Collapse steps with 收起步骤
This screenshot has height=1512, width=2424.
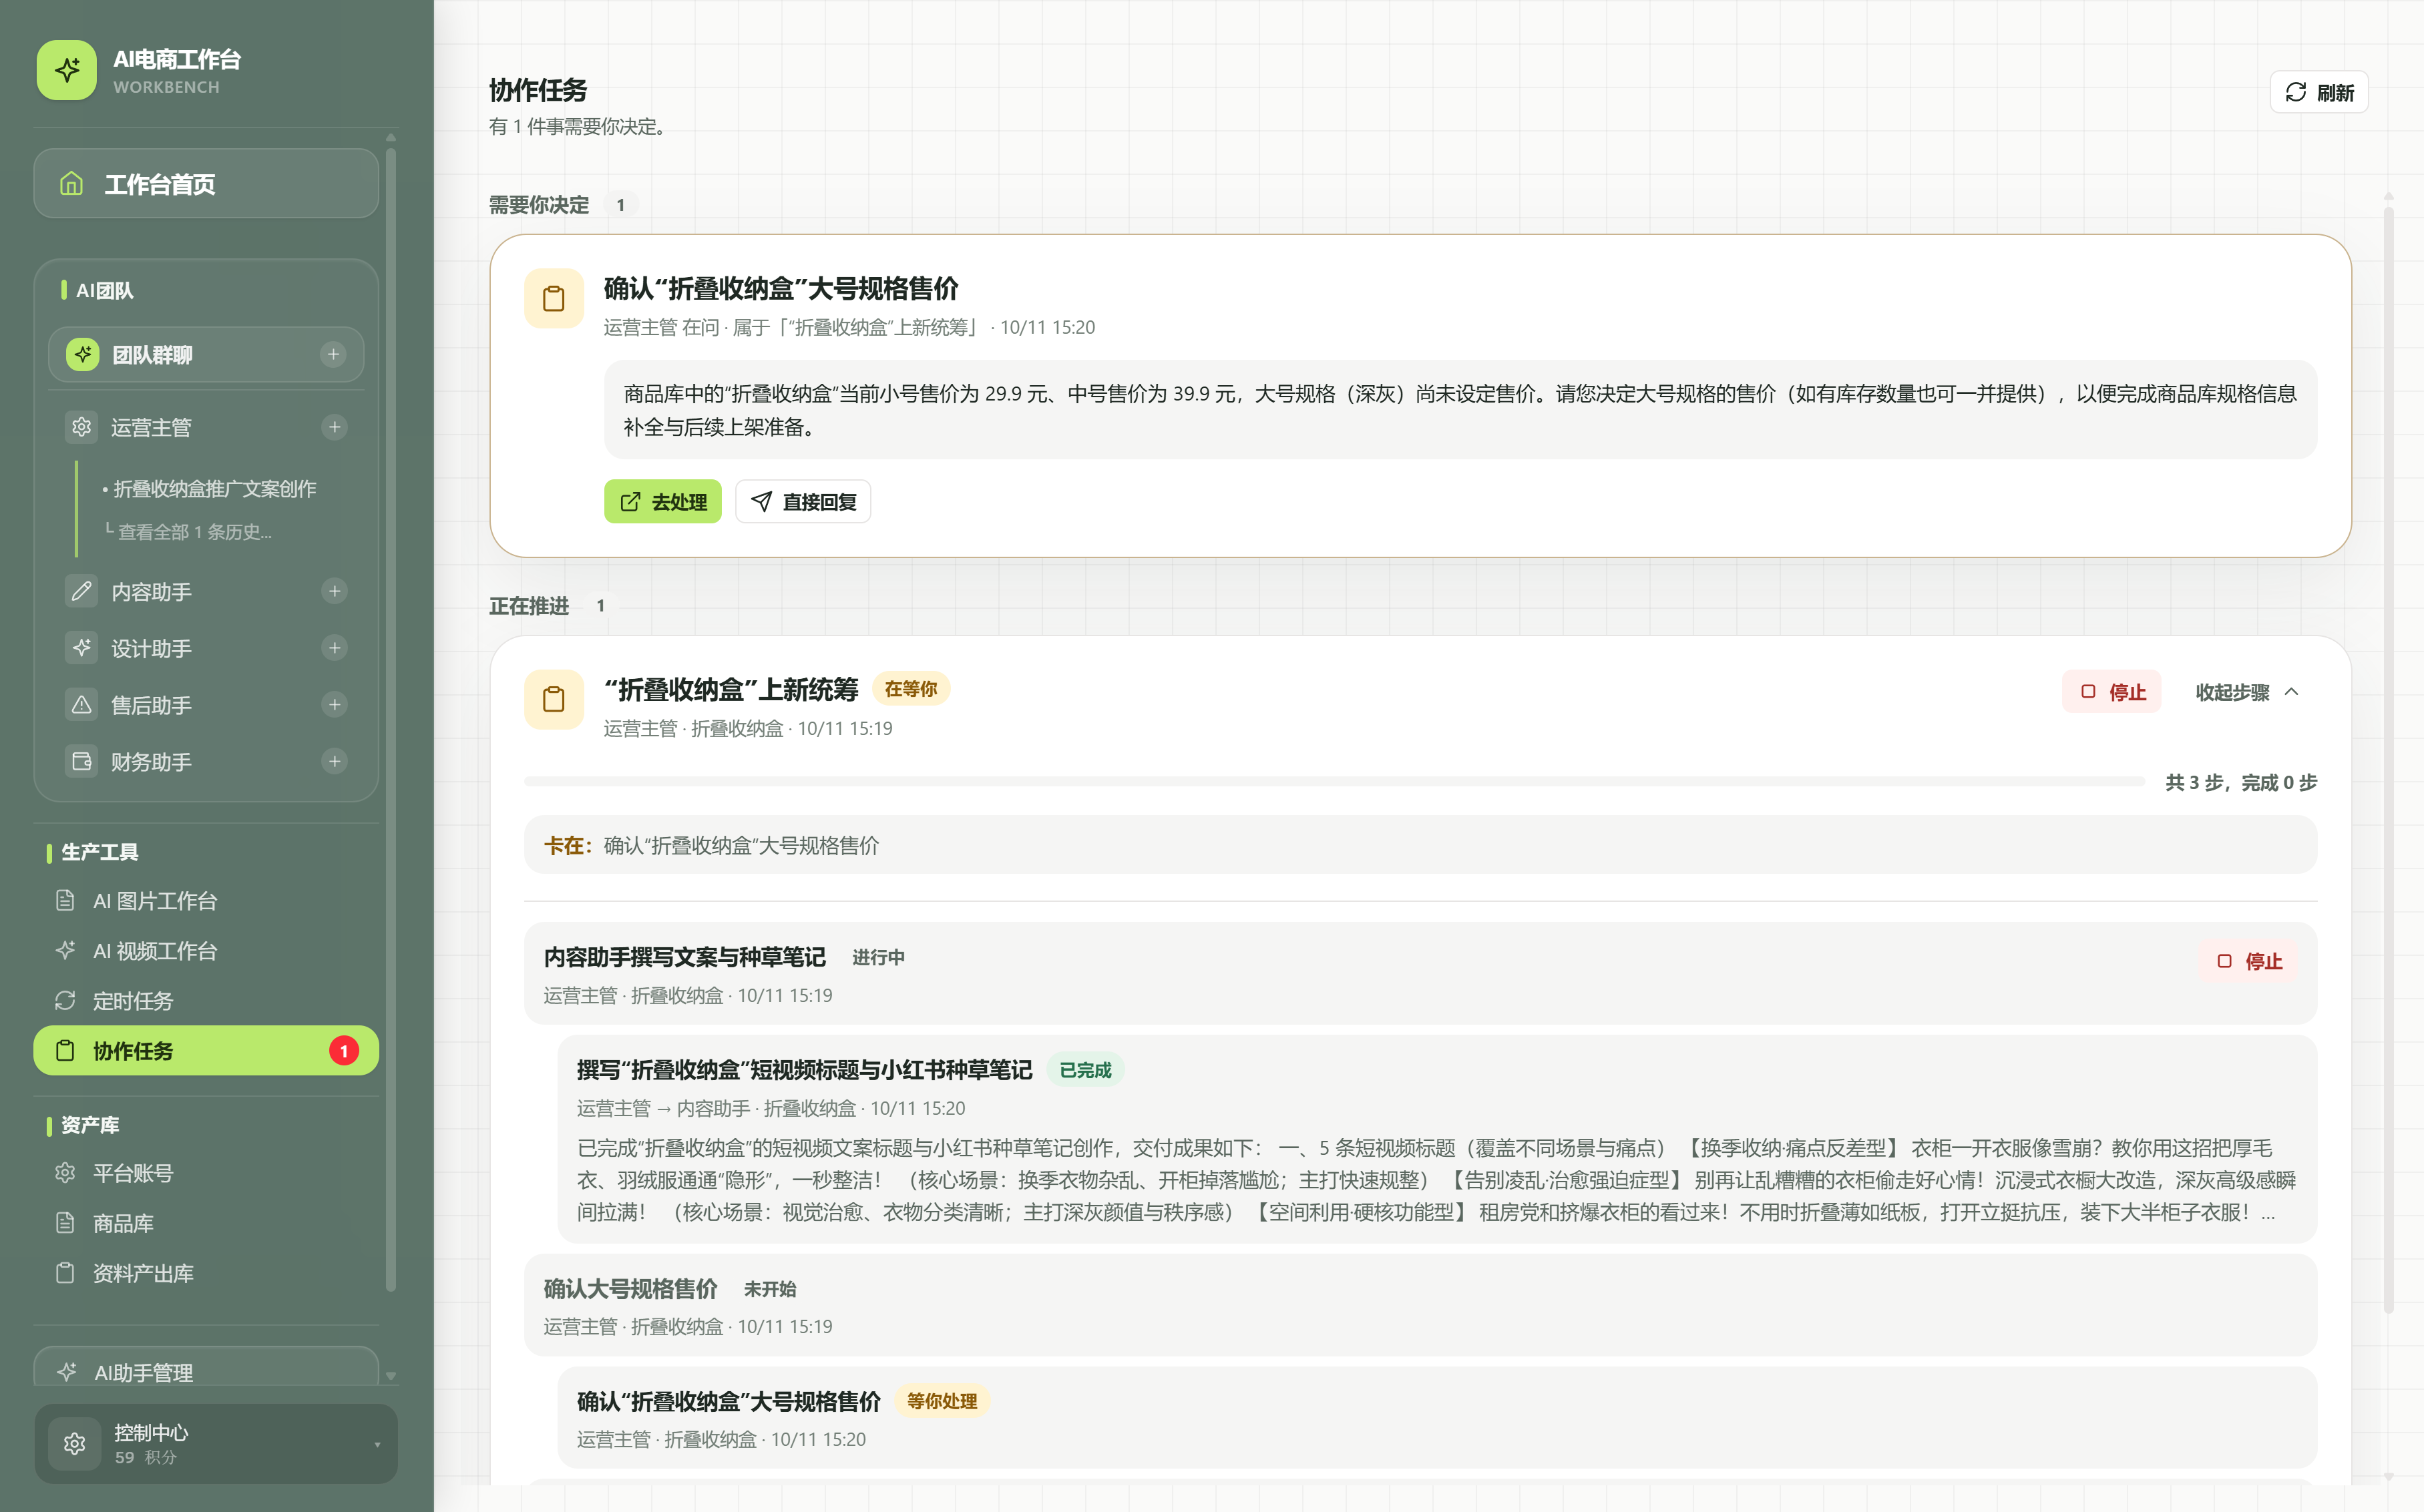(2246, 692)
